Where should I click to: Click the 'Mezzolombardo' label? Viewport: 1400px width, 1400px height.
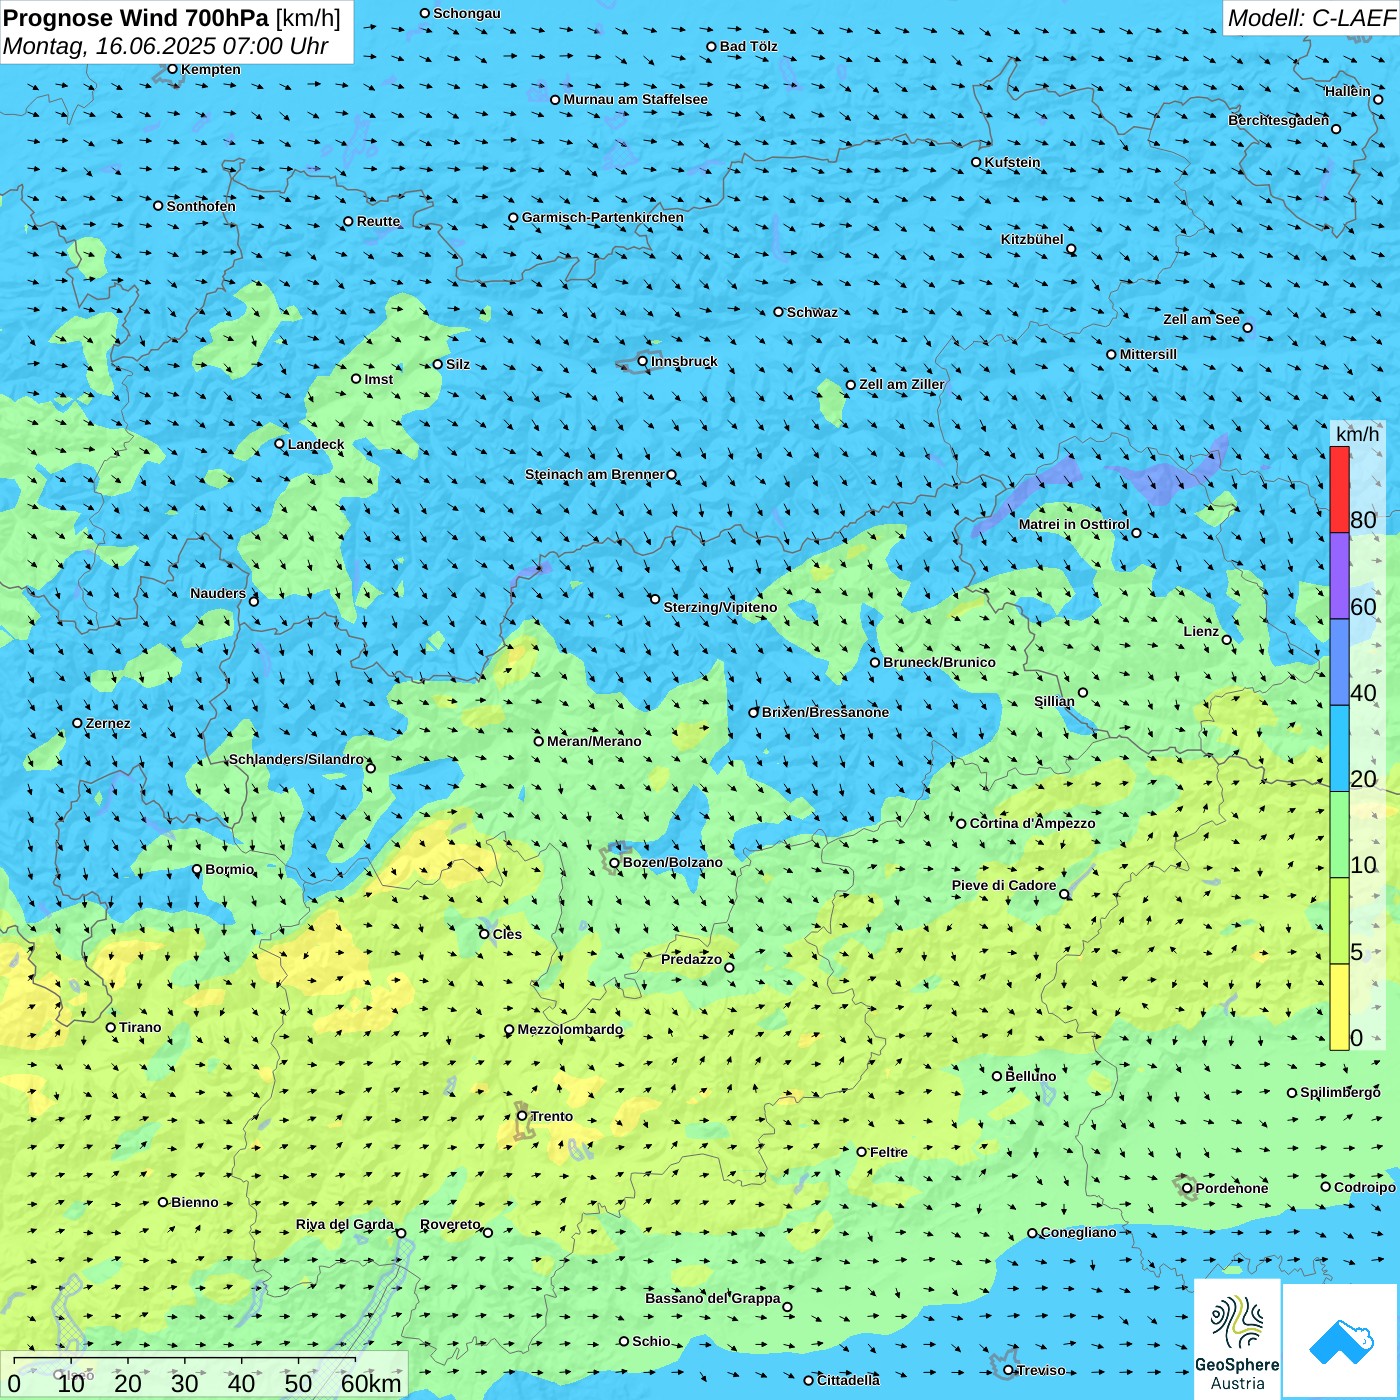click(x=570, y=1029)
